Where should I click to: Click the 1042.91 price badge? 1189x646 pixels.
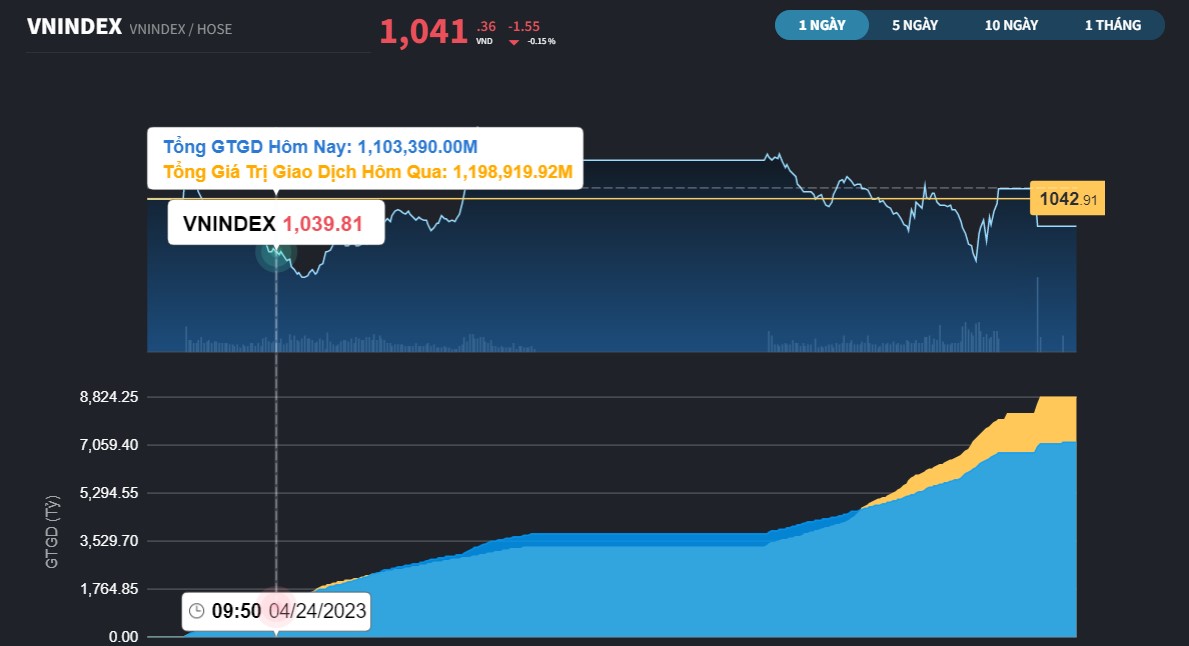[1066, 199]
